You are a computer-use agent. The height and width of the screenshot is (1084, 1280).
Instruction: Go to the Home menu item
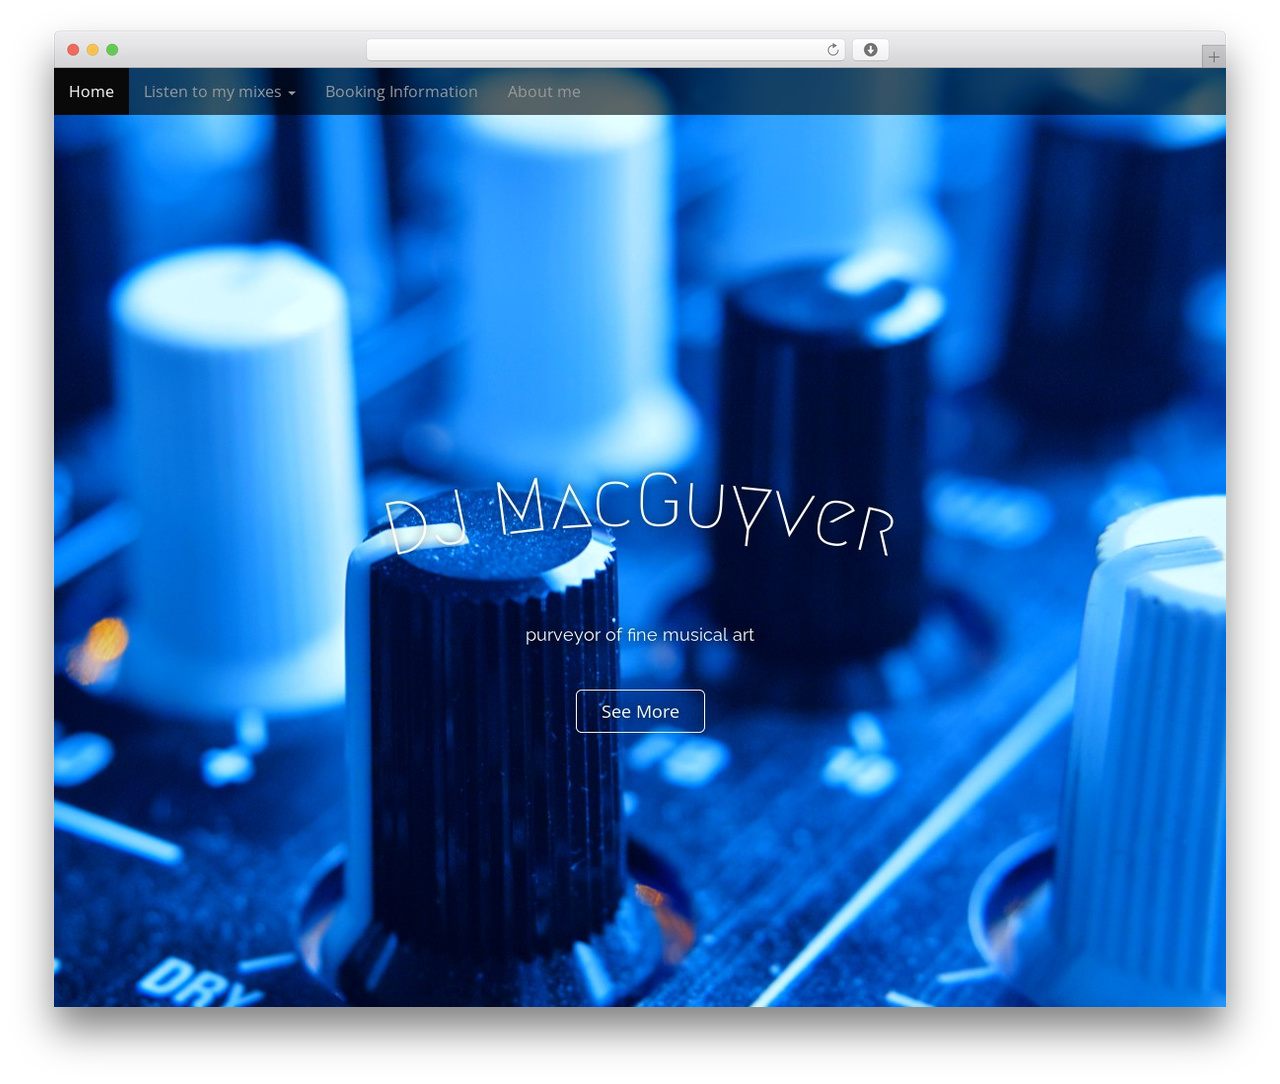(x=91, y=91)
